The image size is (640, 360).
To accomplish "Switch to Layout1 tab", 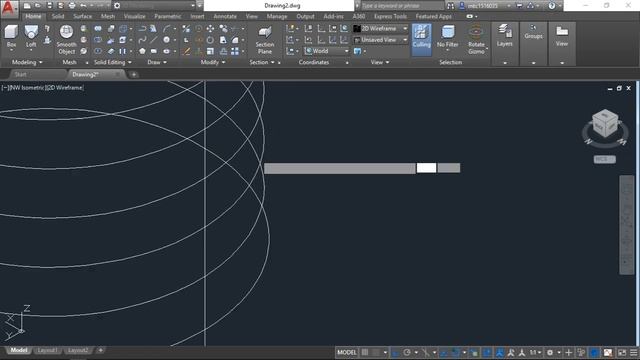I will 47,350.
